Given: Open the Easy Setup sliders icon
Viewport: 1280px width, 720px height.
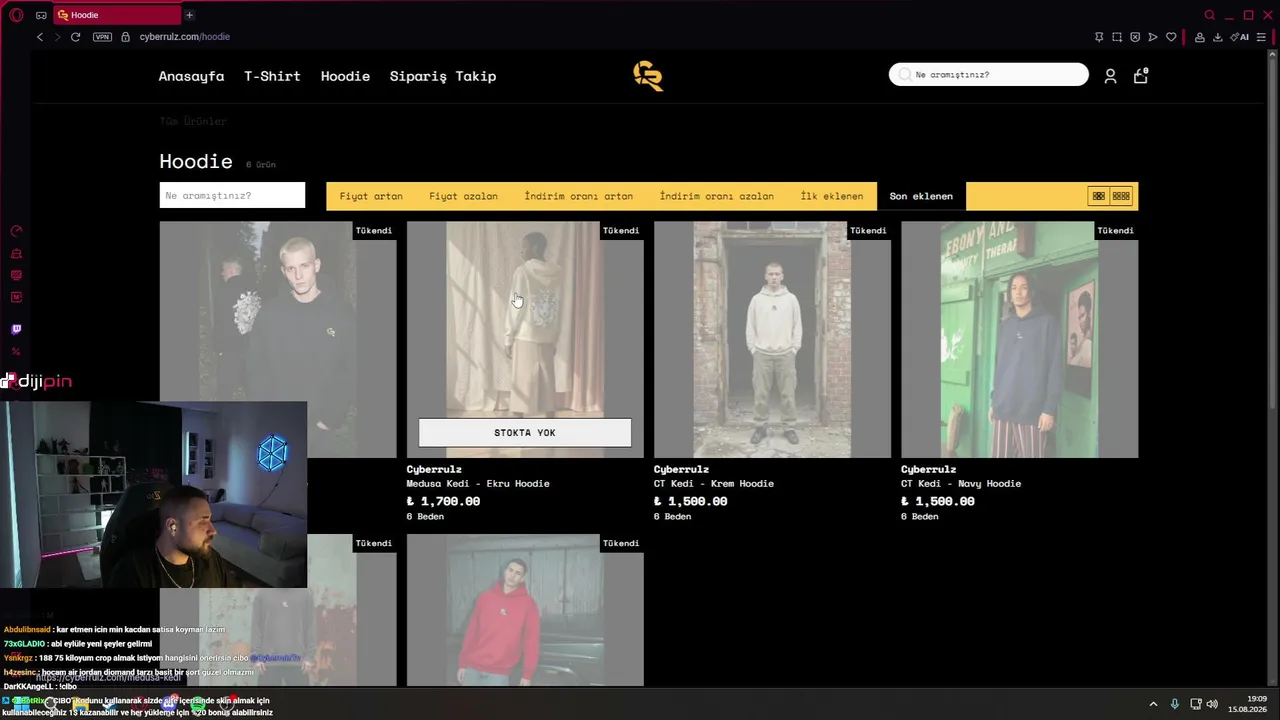Looking at the screenshot, I should click(1261, 37).
